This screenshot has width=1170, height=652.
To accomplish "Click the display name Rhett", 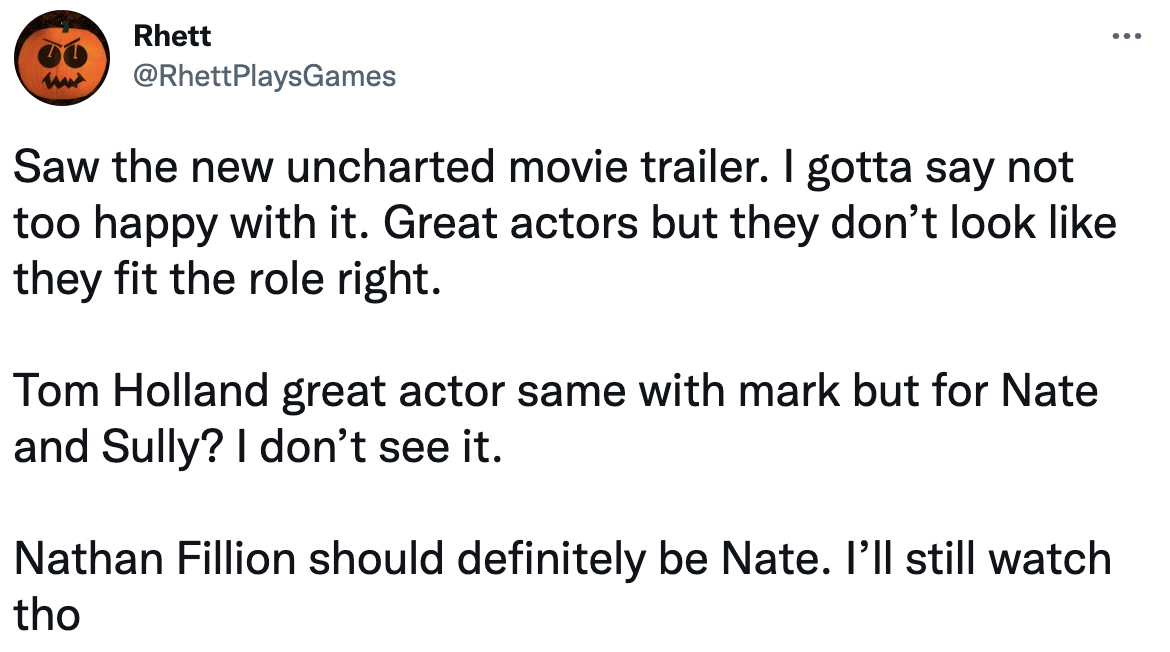I will (x=171, y=36).
